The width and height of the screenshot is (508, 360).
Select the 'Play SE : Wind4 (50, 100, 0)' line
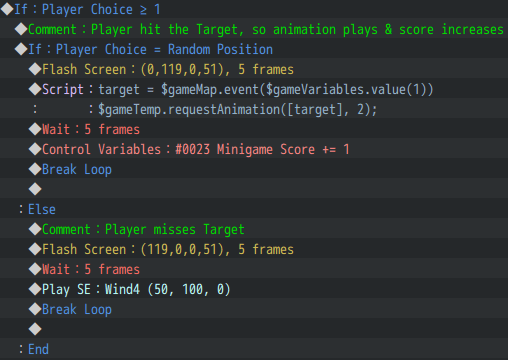(254, 289)
